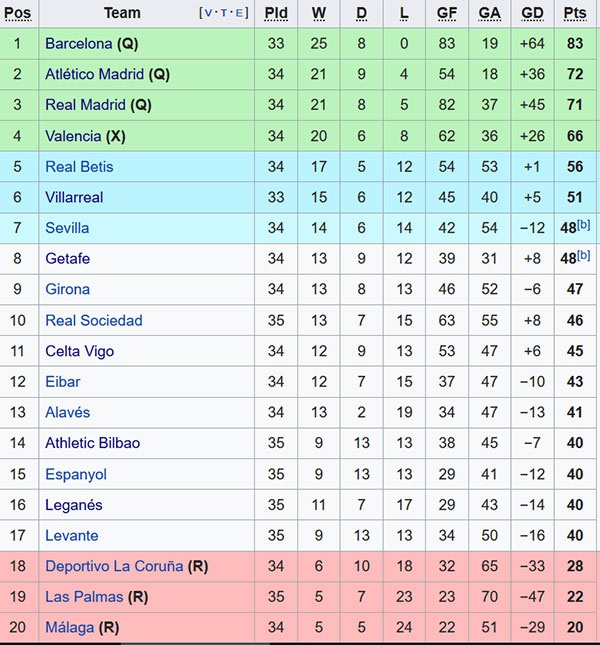Click the T talk link in header
600x645 pixels.
(x=223, y=13)
